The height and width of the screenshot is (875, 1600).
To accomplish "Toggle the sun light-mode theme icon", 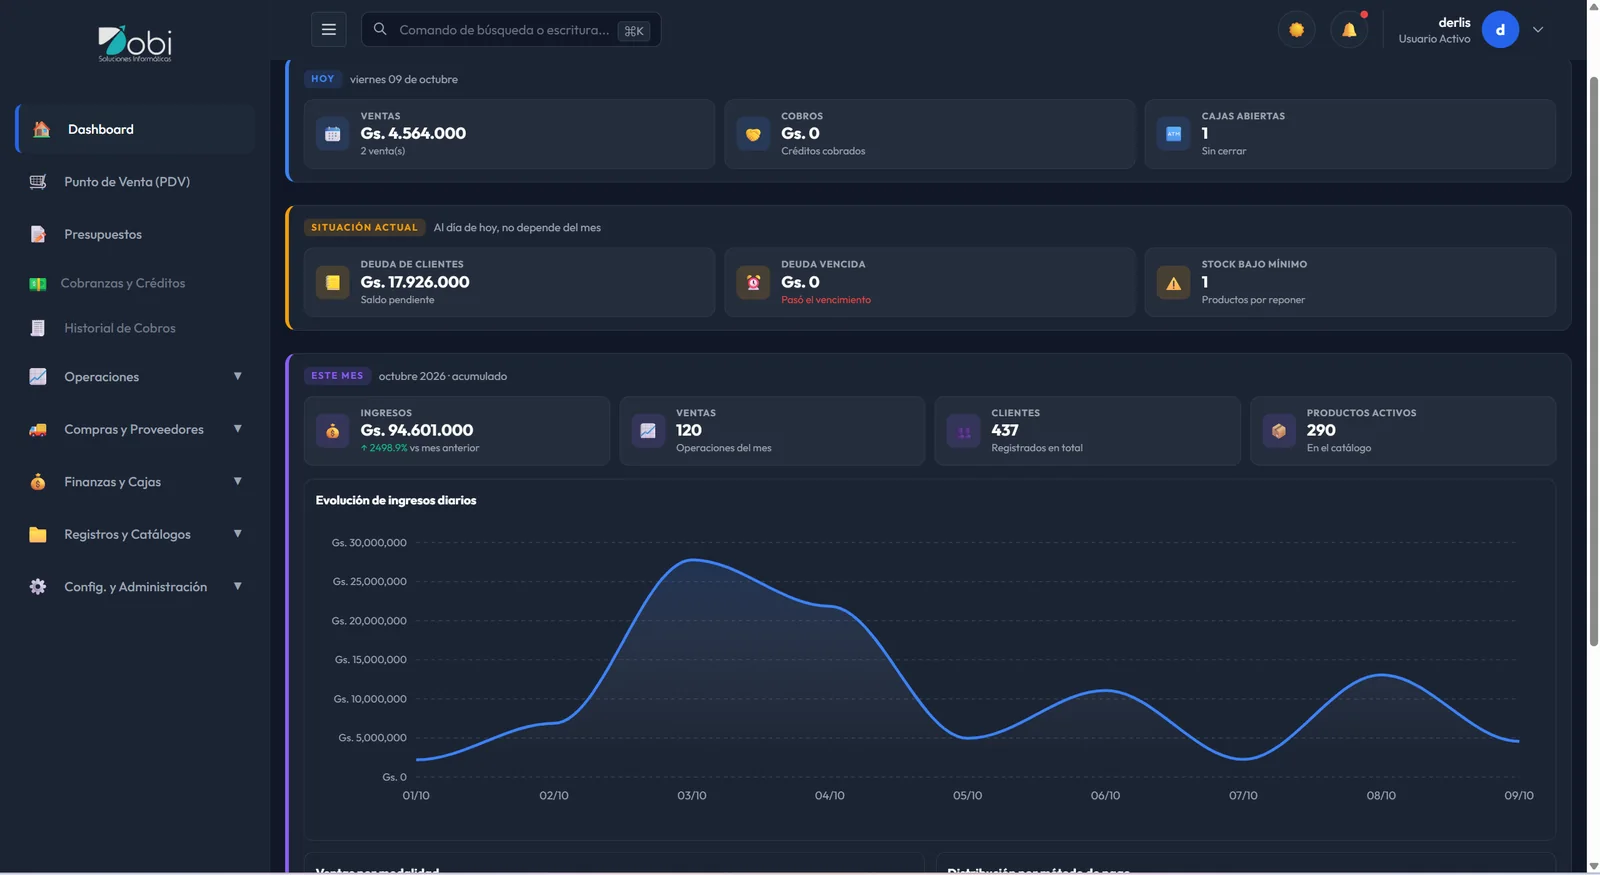I will tap(1297, 30).
